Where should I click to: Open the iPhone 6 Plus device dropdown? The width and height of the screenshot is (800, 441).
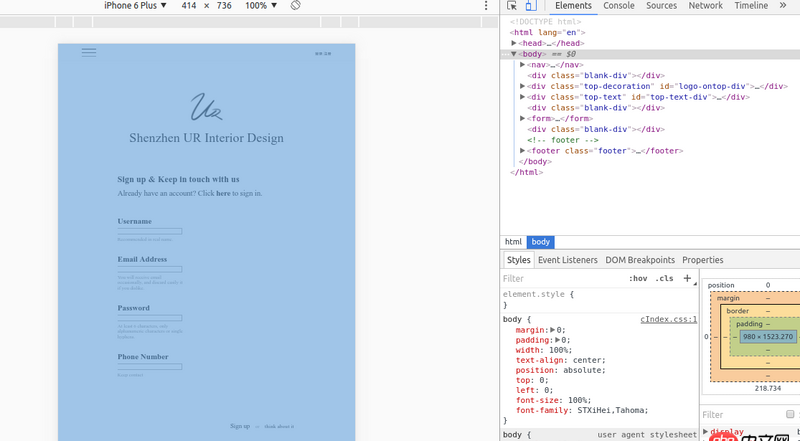tap(135, 6)
